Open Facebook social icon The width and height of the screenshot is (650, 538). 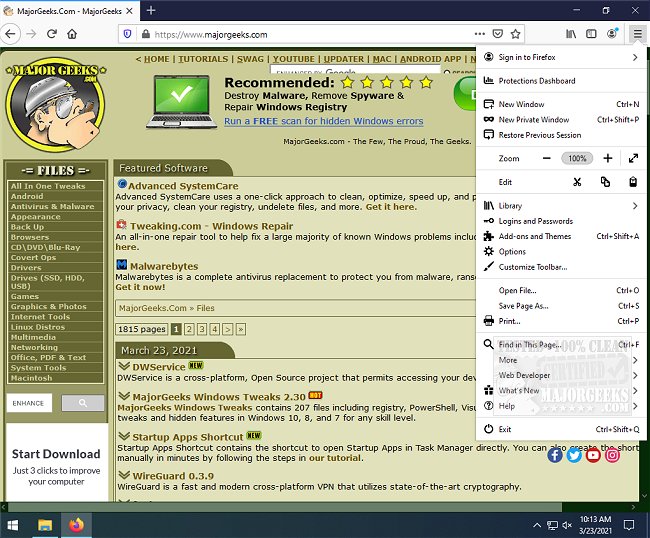click(555, 455)
